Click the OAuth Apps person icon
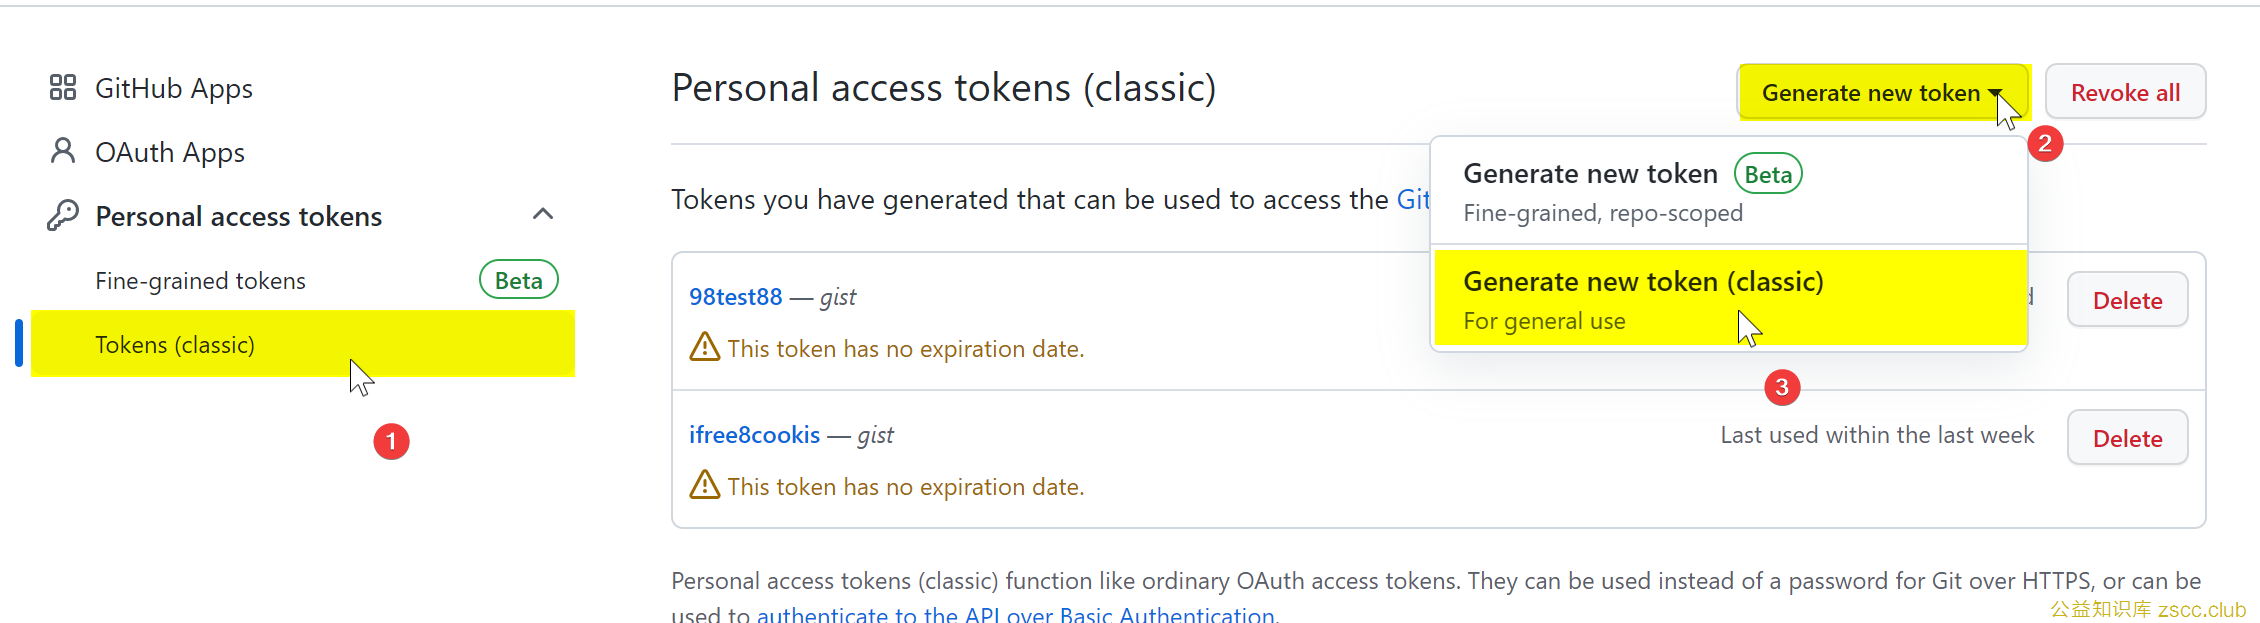 point(63,151)
